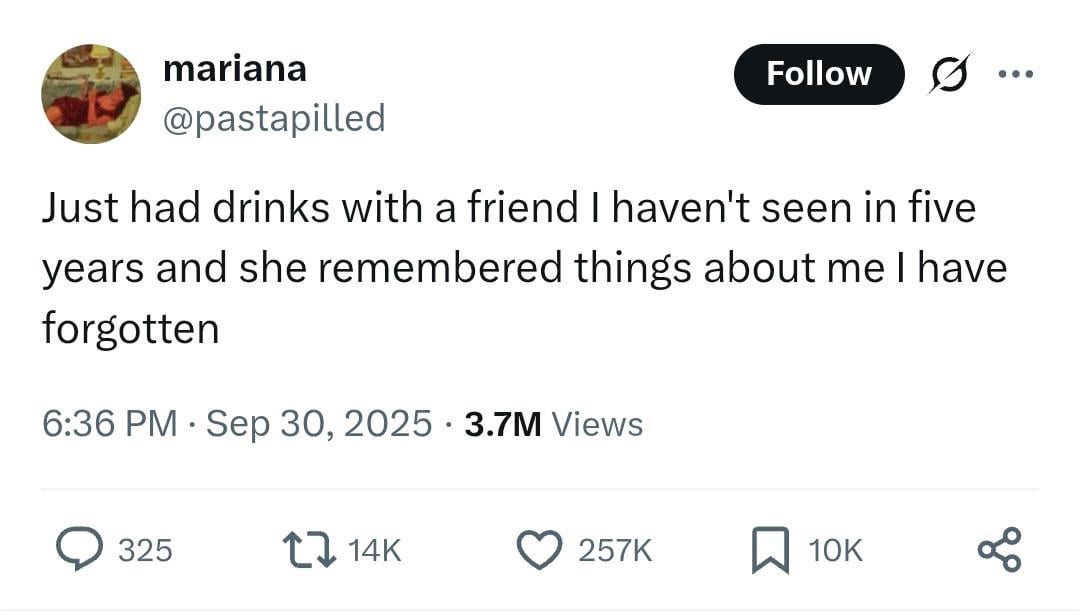Open the three-dot more options menu
The image size is (1080, 615).
pos(1015,75)
